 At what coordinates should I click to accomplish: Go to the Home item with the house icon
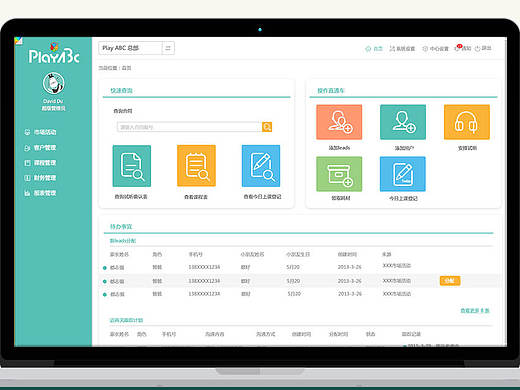374,49
